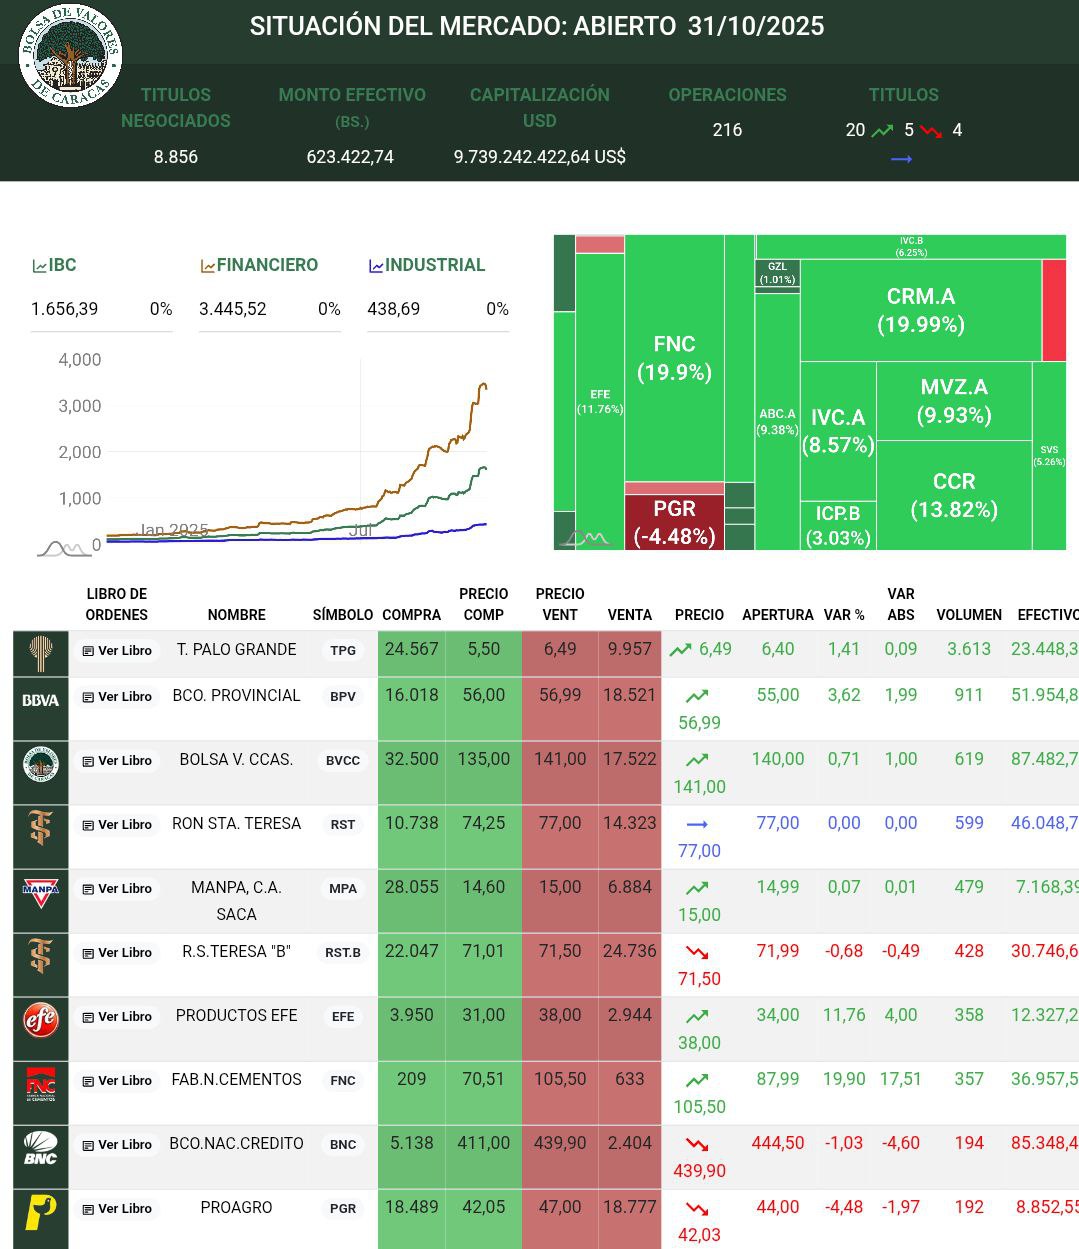
Task: Click the Financiero value 3.445,52
Action: tap(233, 309)
